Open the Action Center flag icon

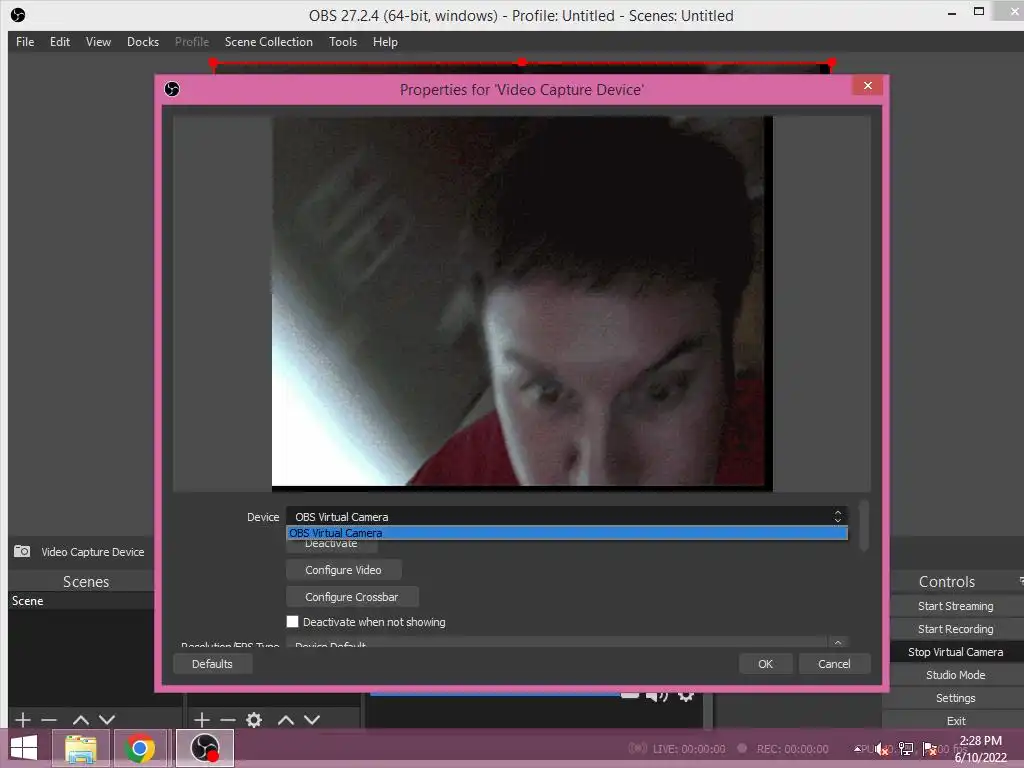click(929, 749)
